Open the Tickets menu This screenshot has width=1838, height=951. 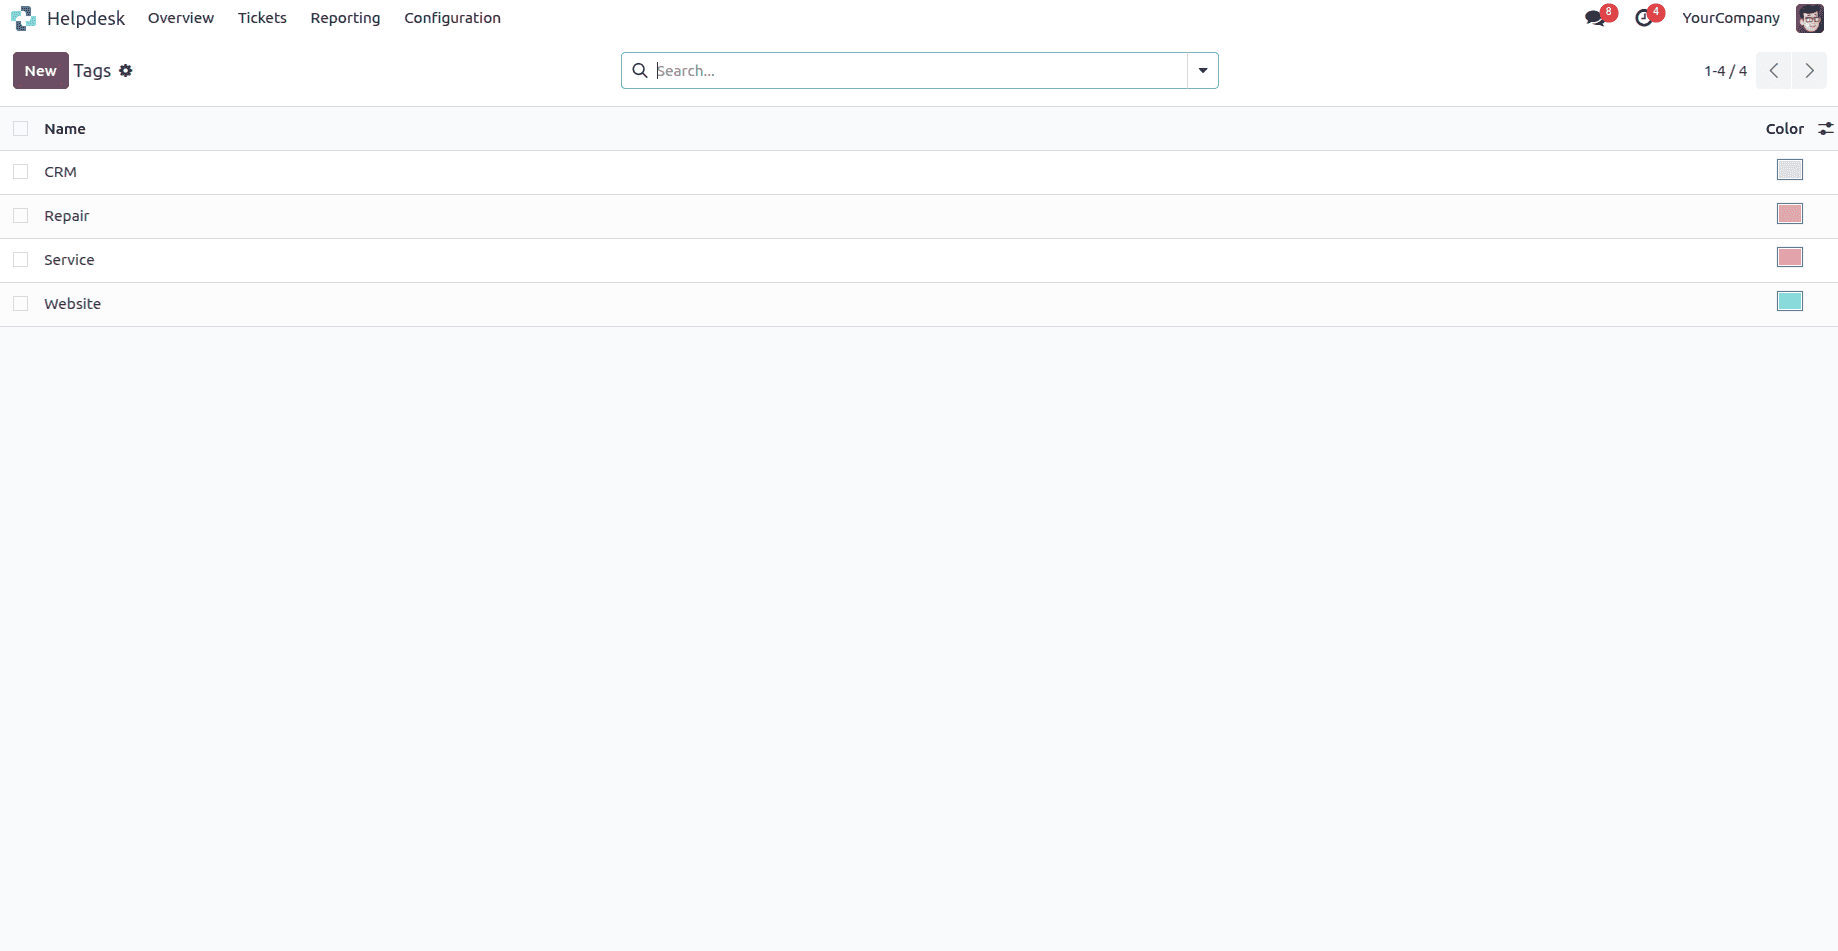tap(262, 18)
